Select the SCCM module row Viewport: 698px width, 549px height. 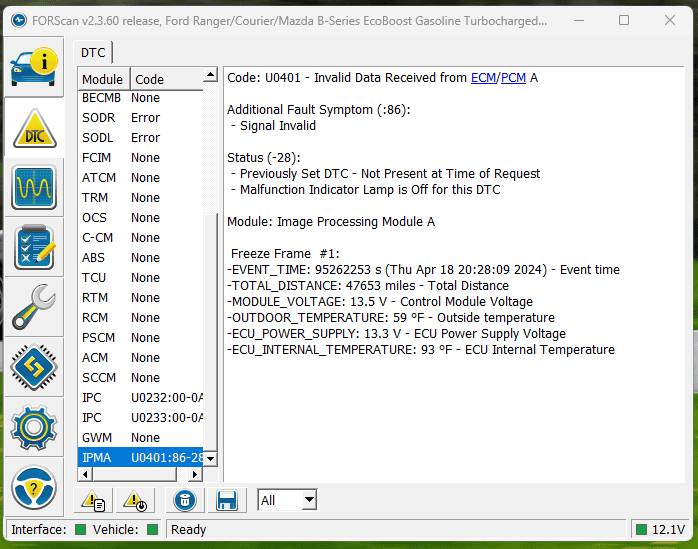click(140, 378)
